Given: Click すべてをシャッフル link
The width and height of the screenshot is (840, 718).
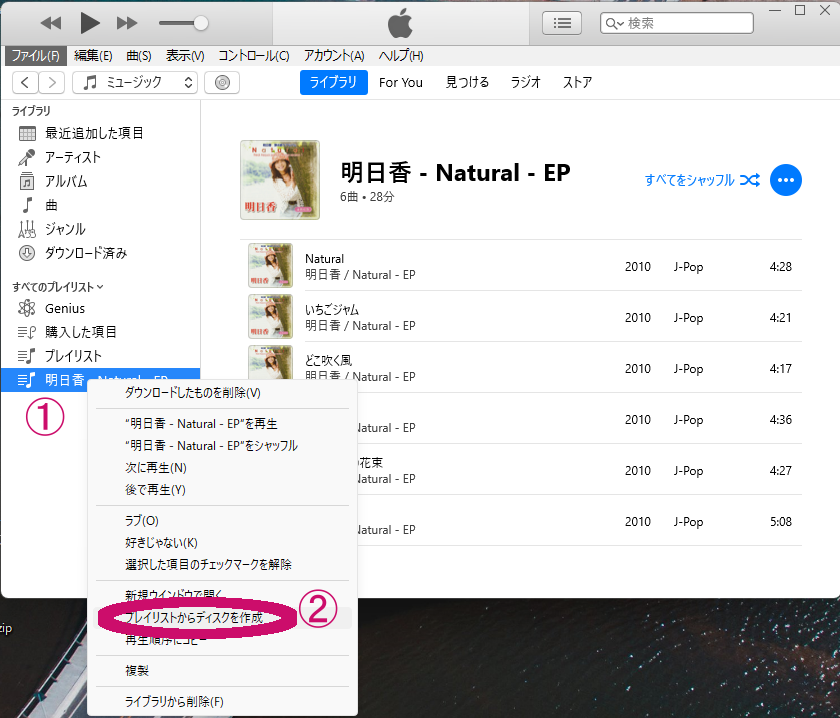Looking at the screenshot, I should (x=702, y=180).
